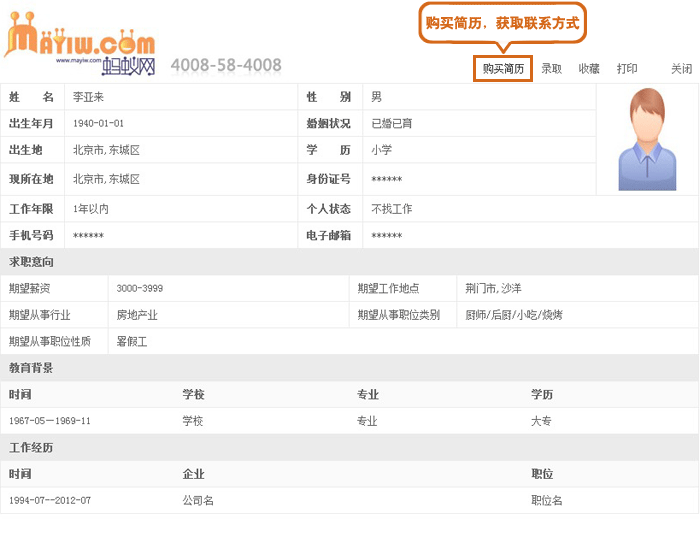Click the company value 公司名
This screenshot has width=700, height=543.
[x=198, y=501]
